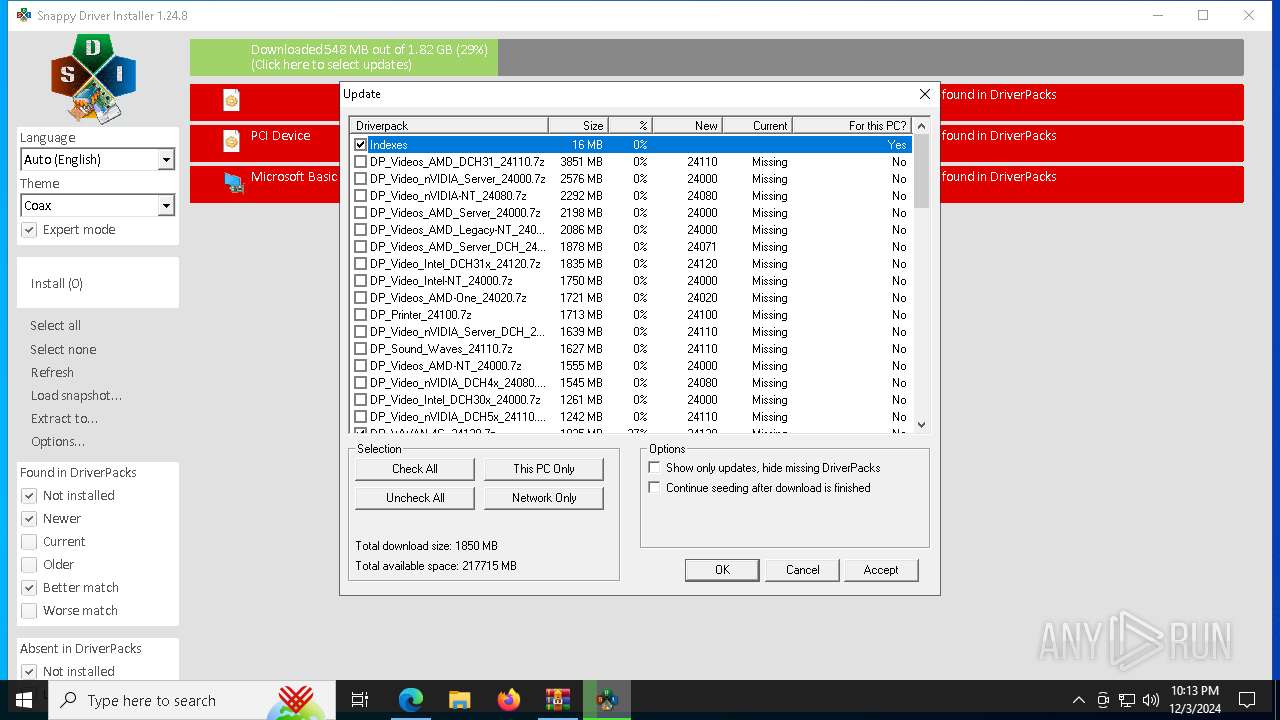1280x720 pixels.
Task: Launch Firefox from the taskbar
Action: pos(509,700)
